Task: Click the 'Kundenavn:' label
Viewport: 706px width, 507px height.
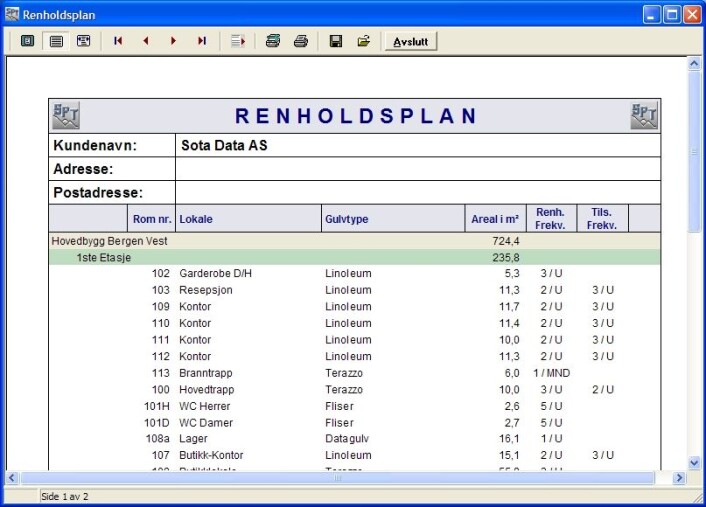Action: (x=95, y=145)
